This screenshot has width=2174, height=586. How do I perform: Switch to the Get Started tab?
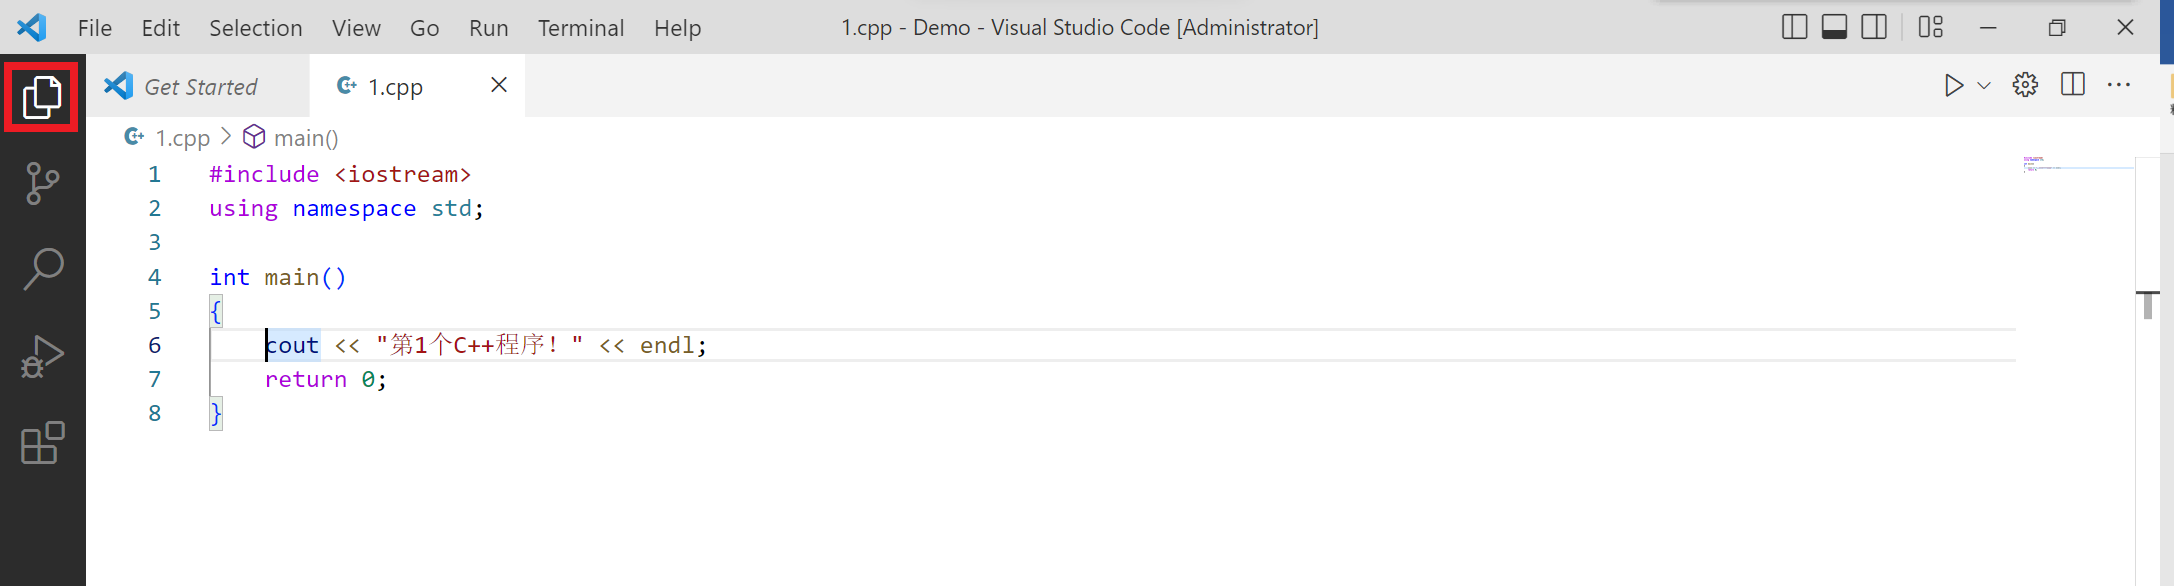pyautogui.click(x=200, y=87)
